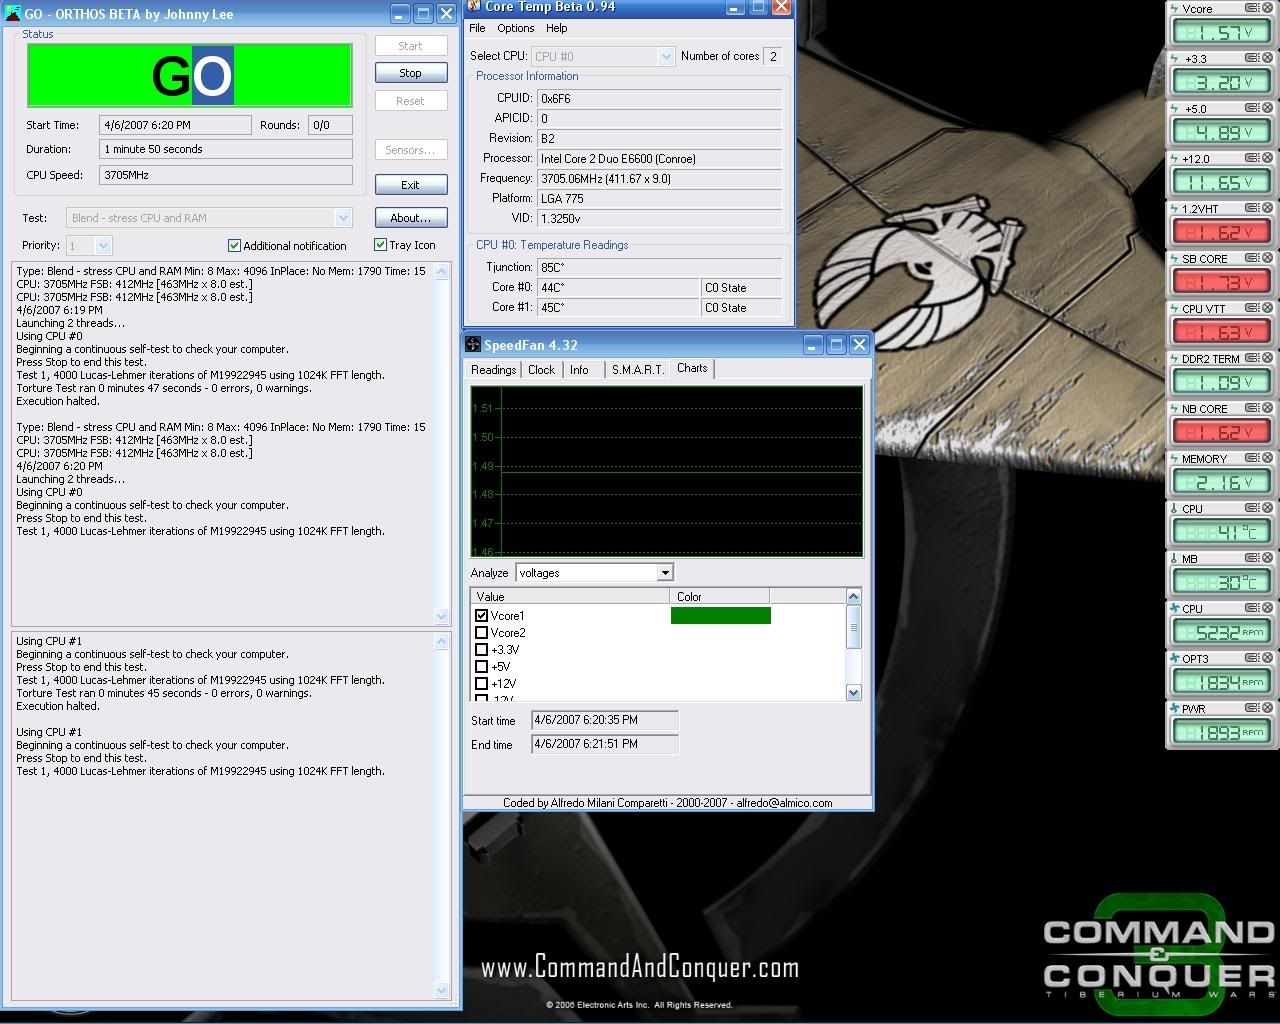Close the OPT3 fan gadget

click(x=1266, y=658)
